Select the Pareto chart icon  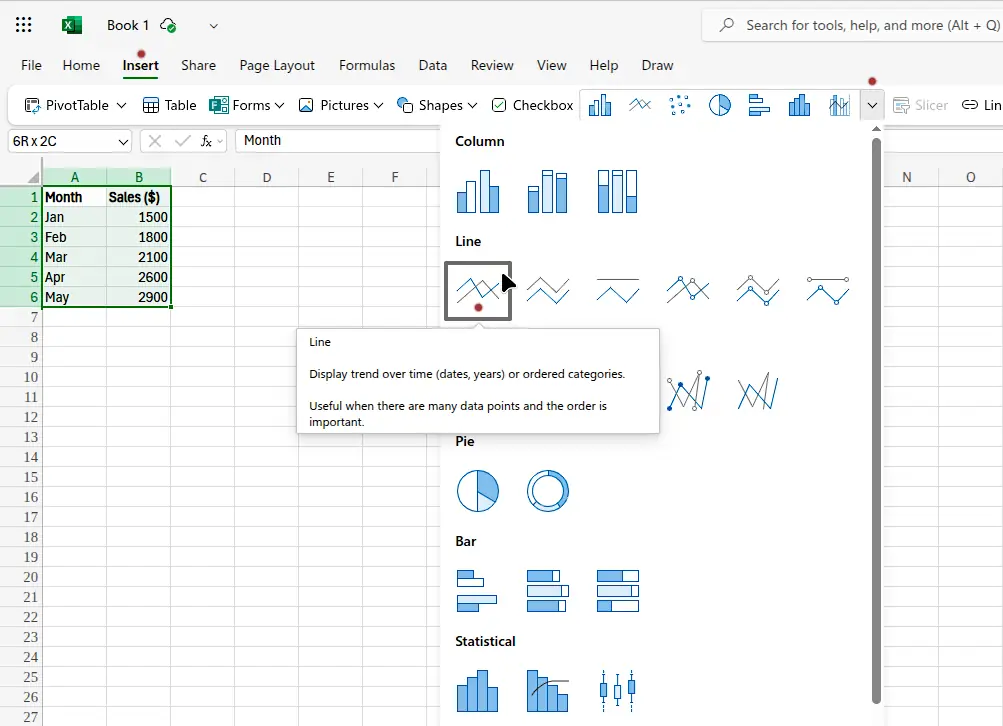[547, 691]
